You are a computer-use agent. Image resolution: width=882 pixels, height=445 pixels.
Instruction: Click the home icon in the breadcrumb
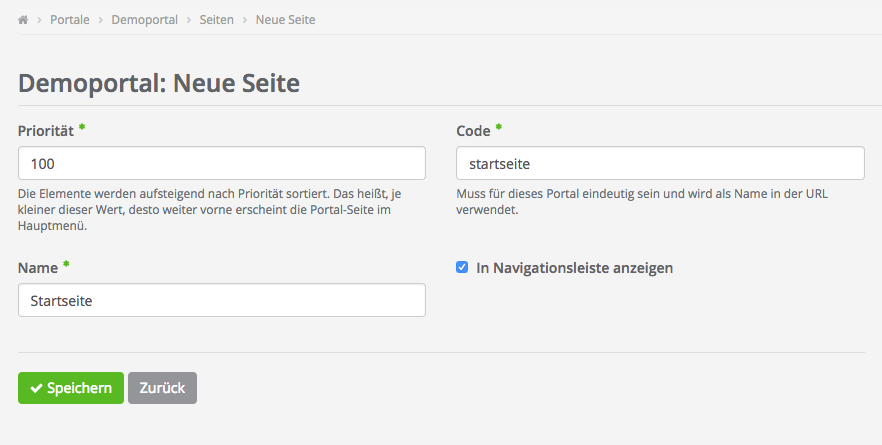tap(23, 20)
